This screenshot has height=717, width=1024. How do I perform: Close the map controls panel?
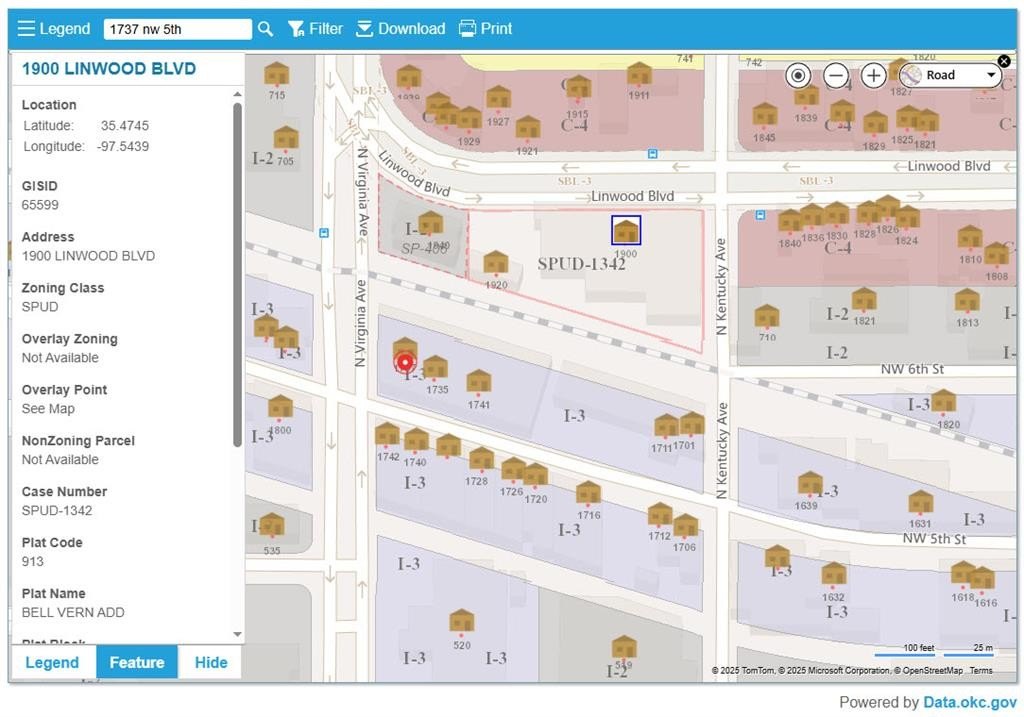pos(1004,61)
